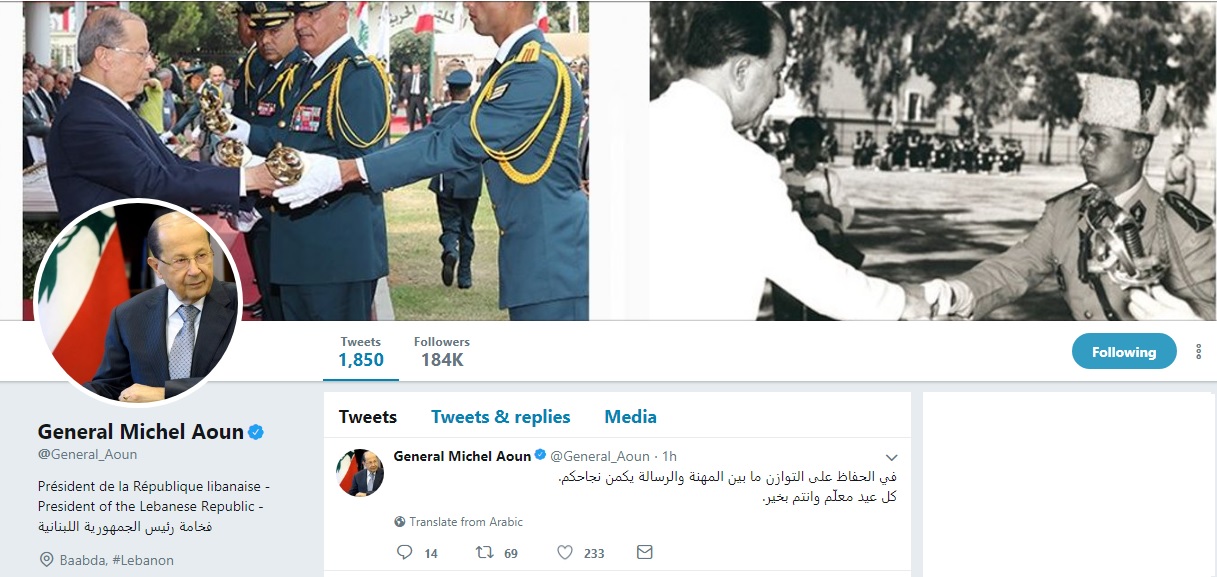The height and width of the screenshot is (577, 1217).
Task: Click Translate from Arabic link
Action: (466, 522)
